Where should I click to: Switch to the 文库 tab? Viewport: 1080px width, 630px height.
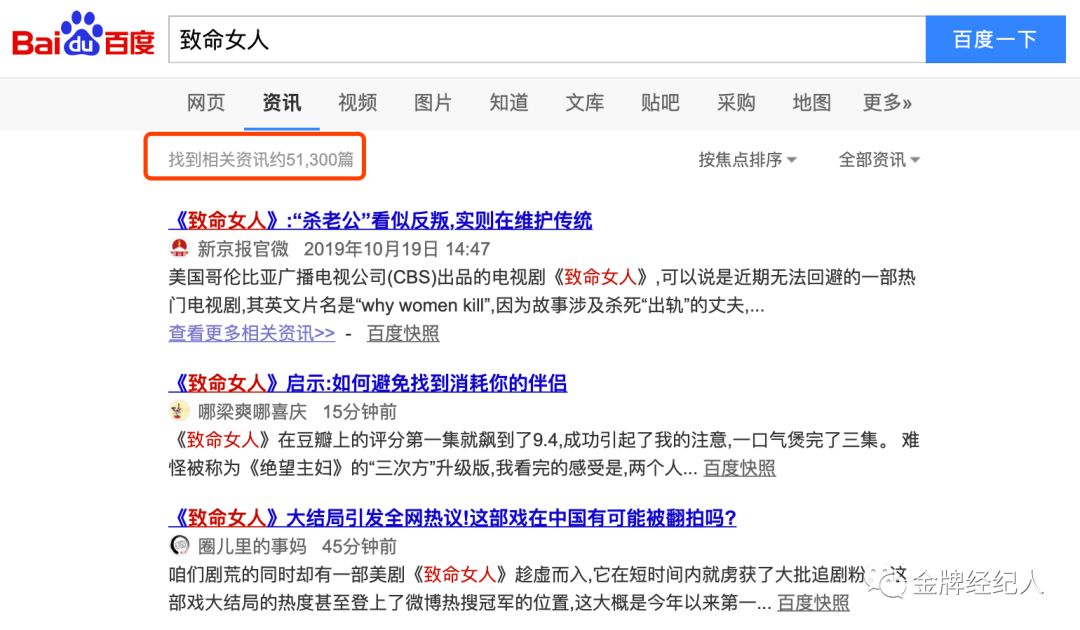click(x=585, y=103)
